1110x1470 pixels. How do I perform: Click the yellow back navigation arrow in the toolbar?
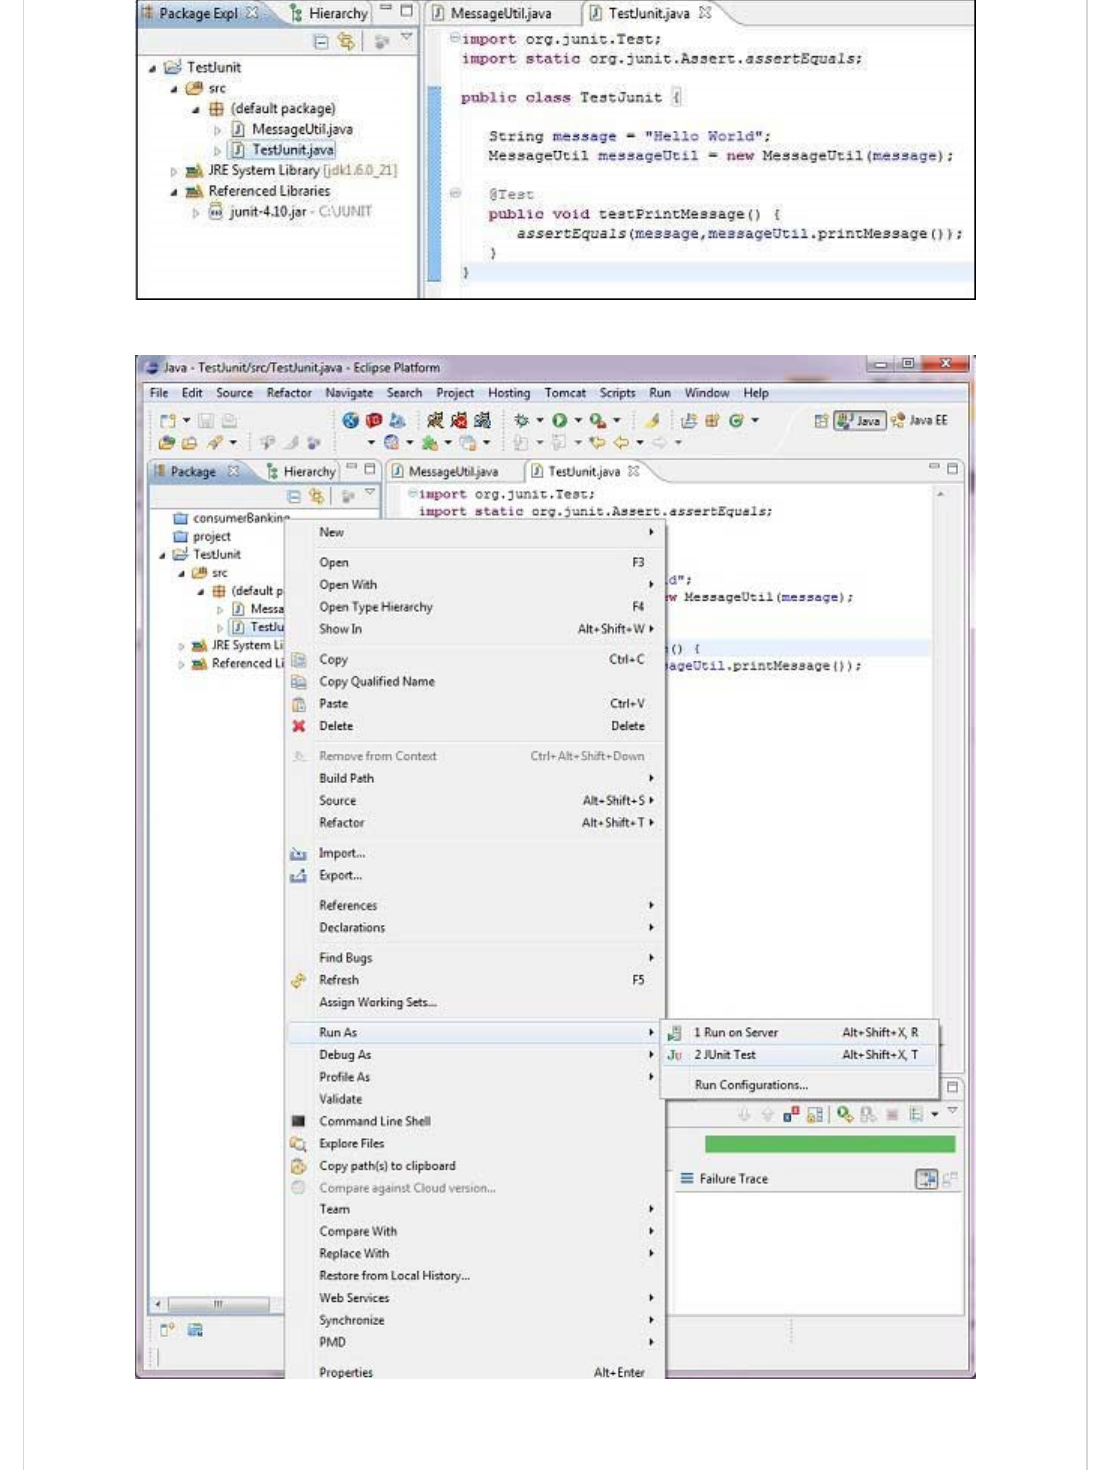(x=621, y=442)
